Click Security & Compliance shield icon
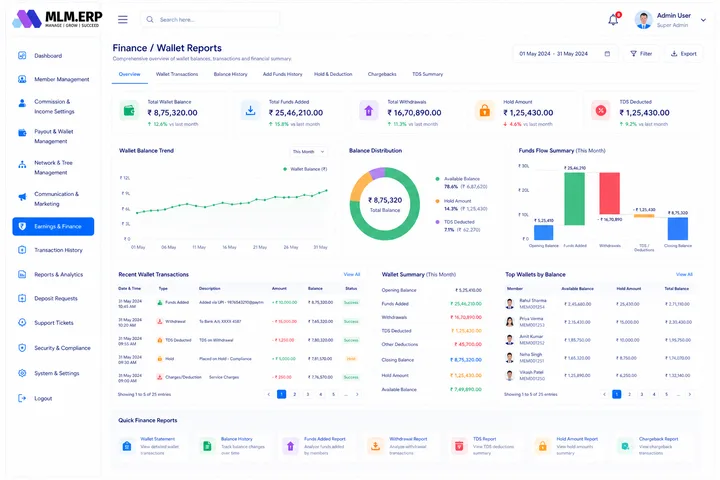 coord(22,348)
